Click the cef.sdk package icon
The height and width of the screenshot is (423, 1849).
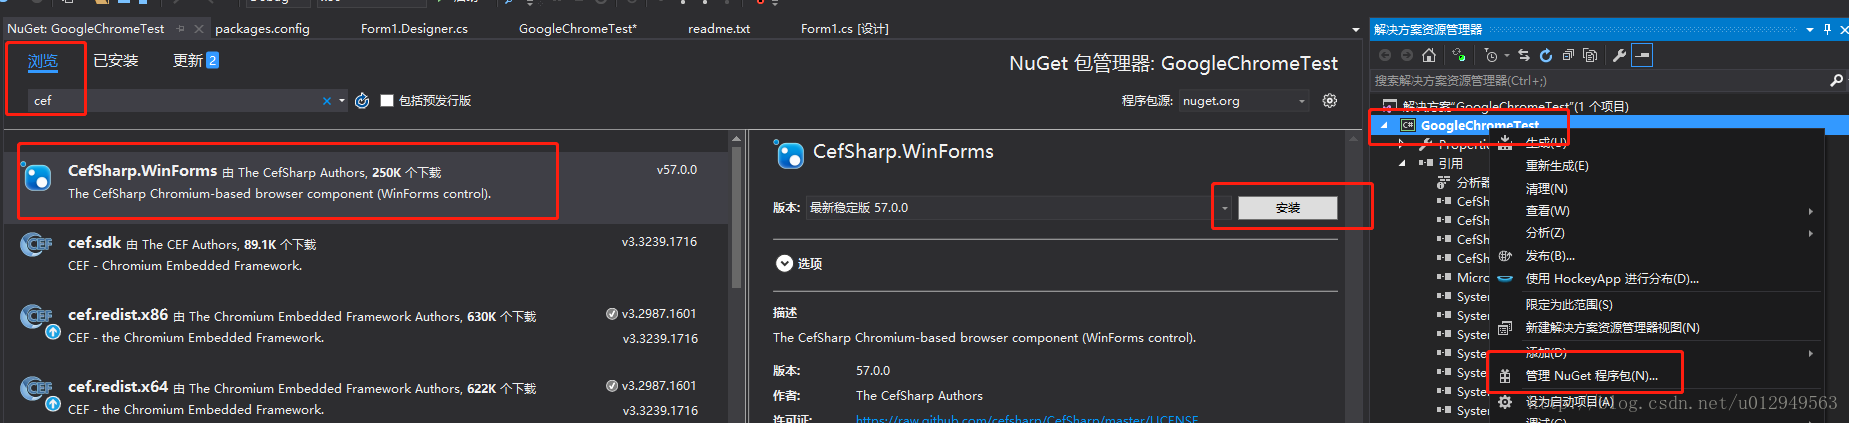[37, 244]
